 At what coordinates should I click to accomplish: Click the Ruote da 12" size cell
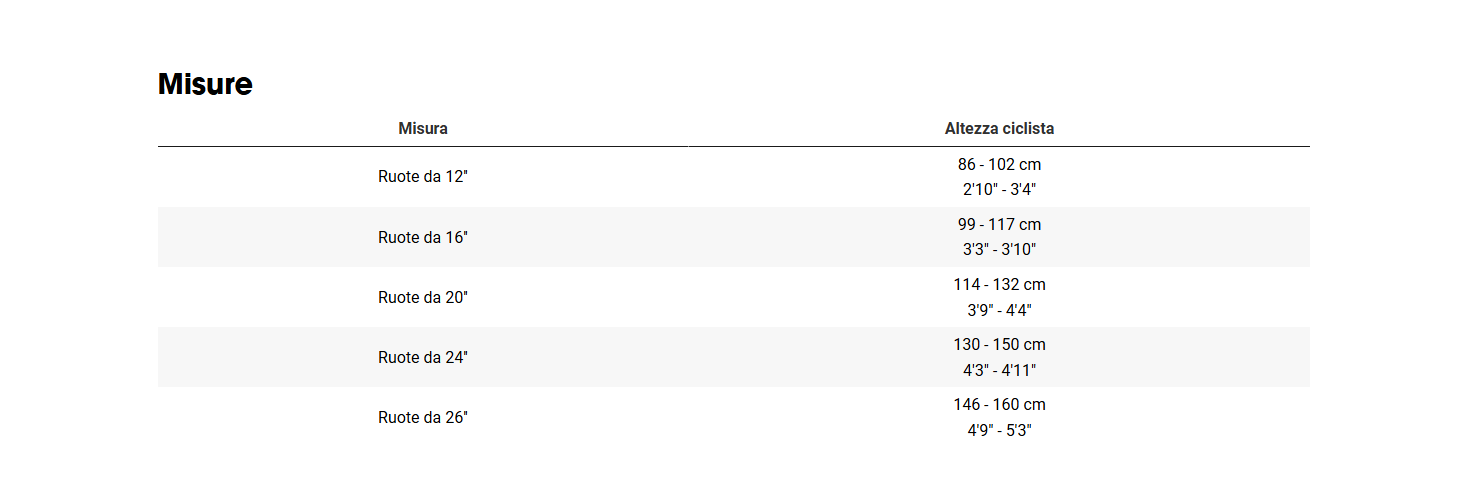click(x=423, y=177)
